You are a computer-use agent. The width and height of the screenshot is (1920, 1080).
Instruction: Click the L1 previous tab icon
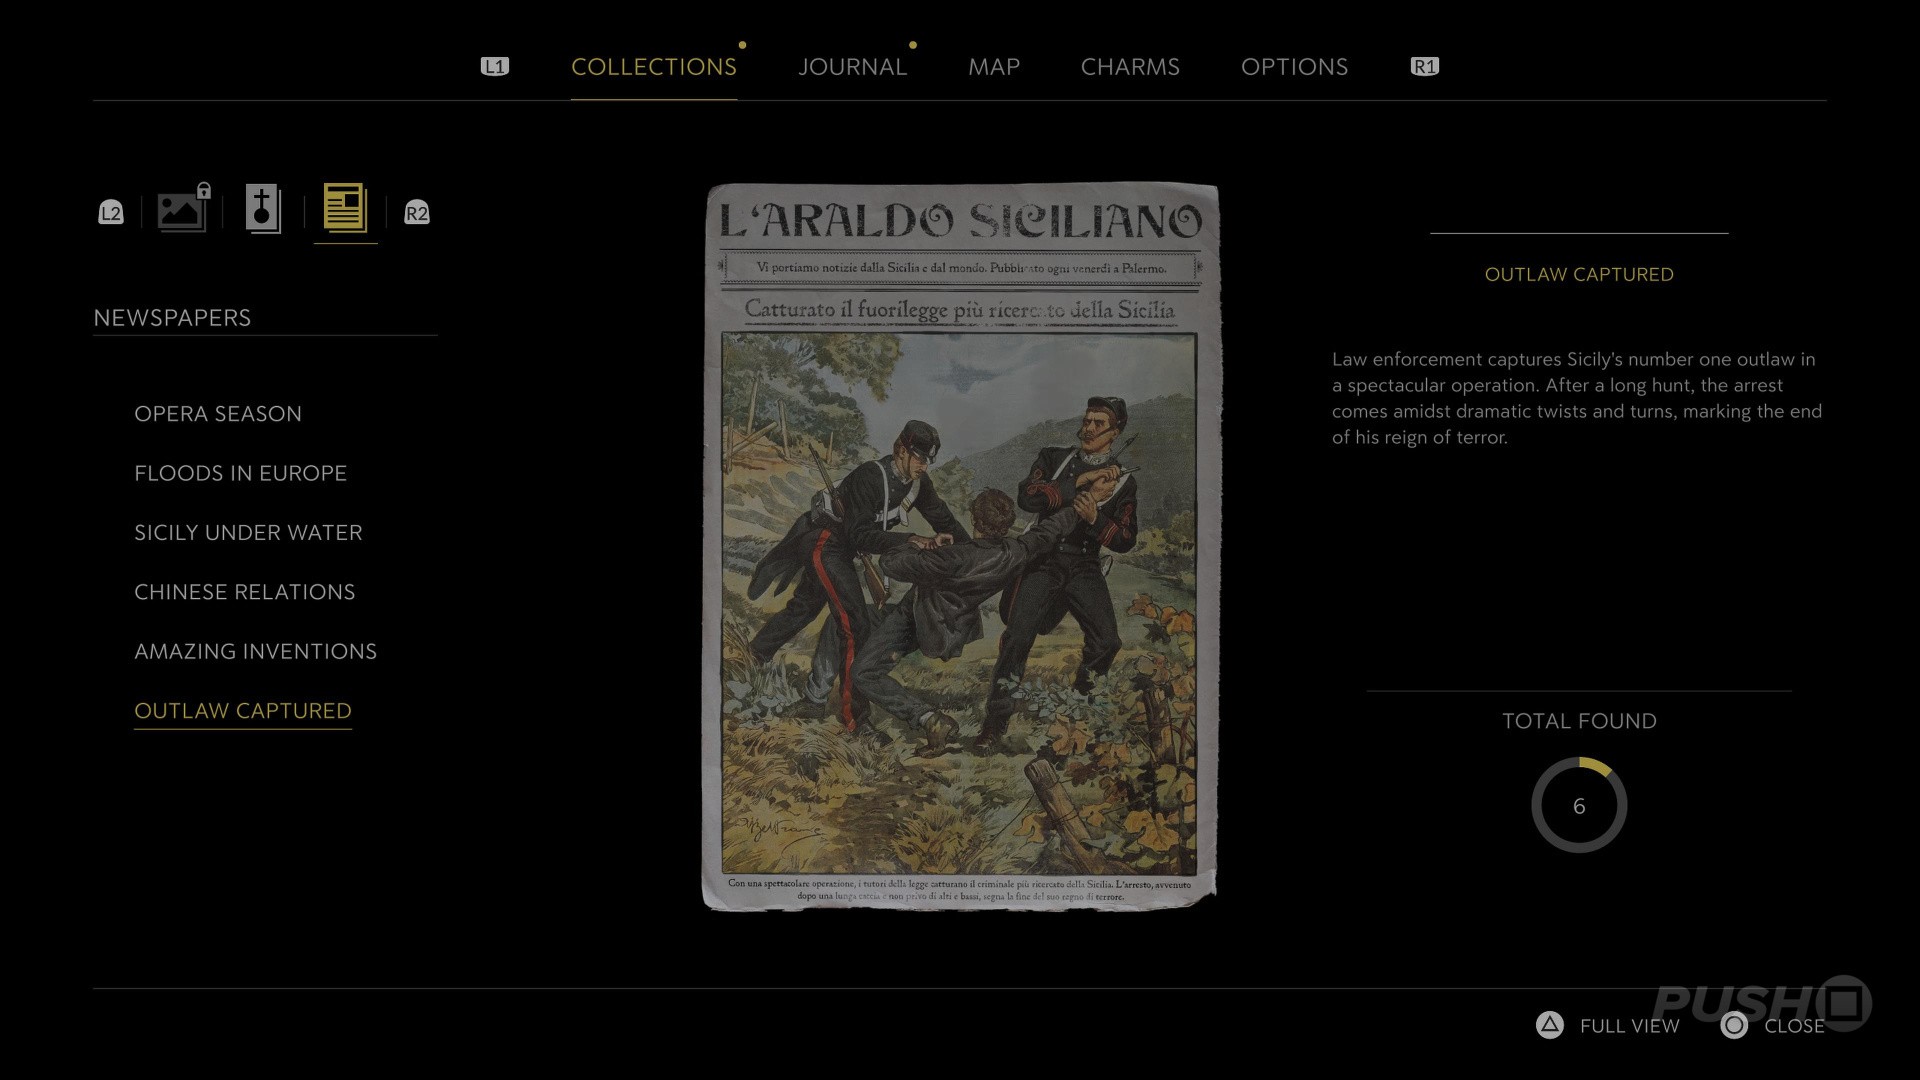point(495,67)
